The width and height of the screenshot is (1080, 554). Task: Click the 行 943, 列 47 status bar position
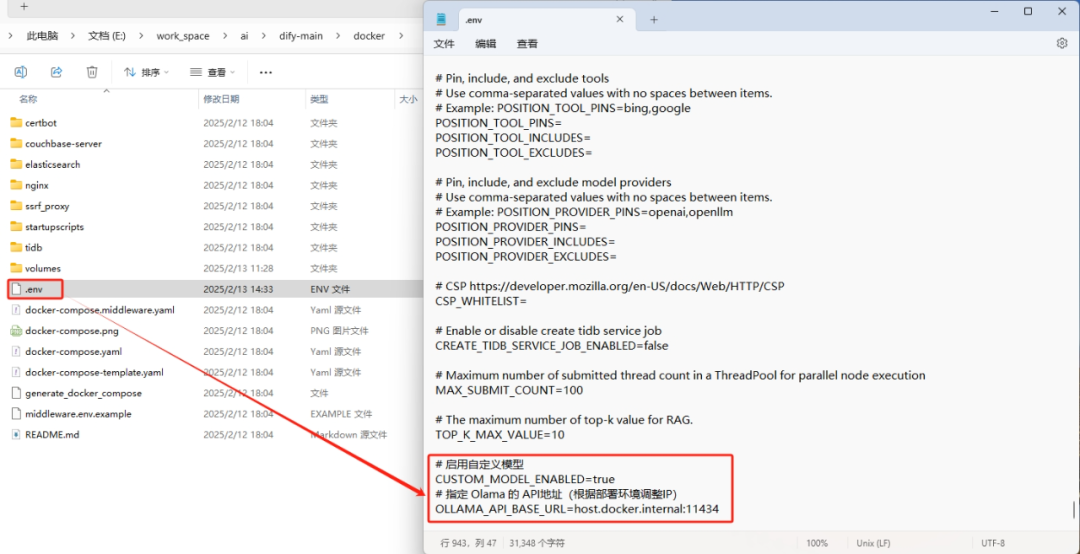[468, 543]
